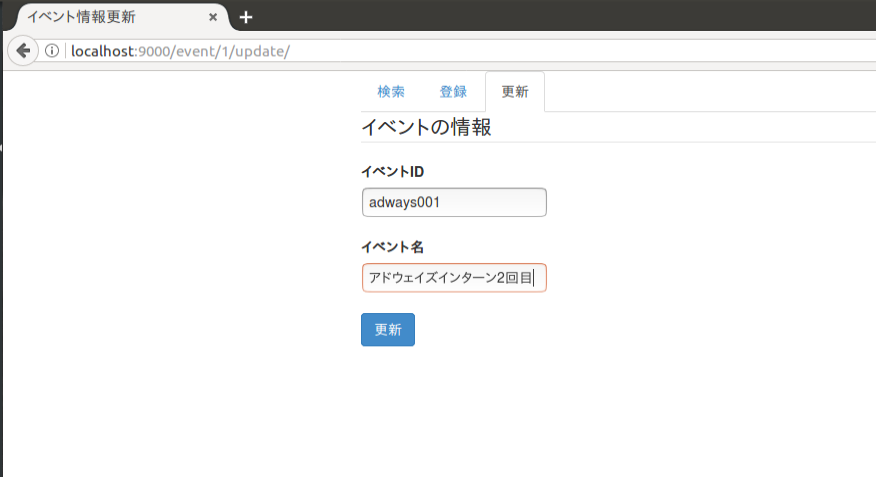Viewport: 876px width, 477px height.
Task: Submit the form with blue 更新 button
Action: [x=388, y=330]
